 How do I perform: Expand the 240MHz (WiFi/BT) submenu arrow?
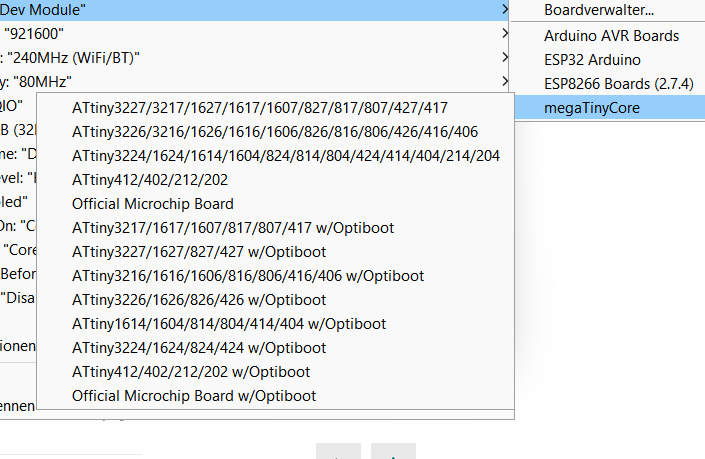click(505, 57)
